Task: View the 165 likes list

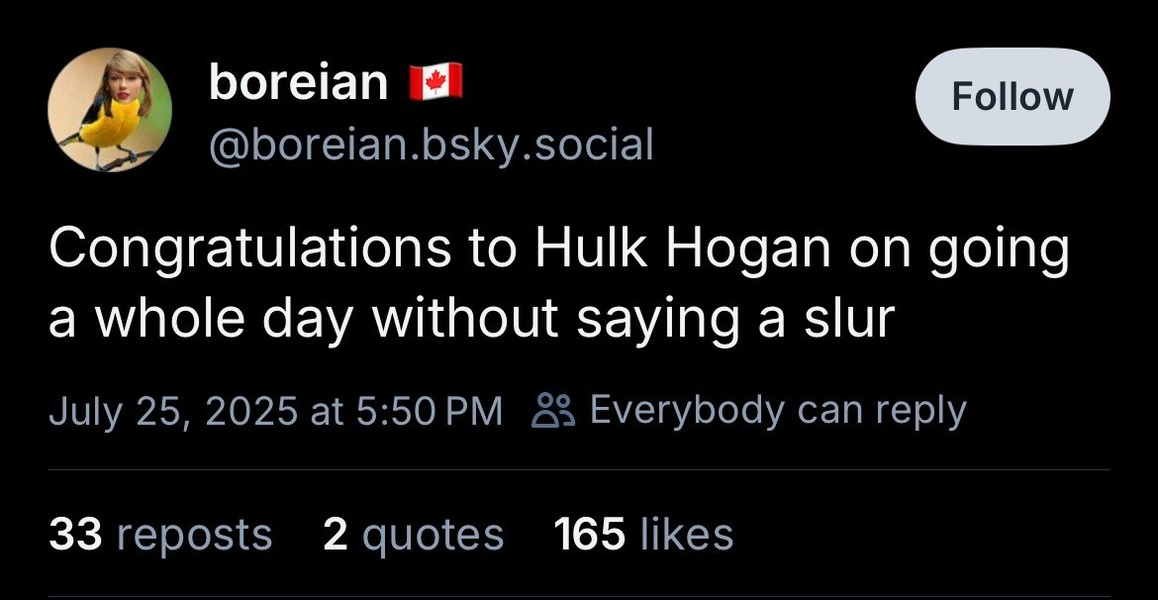Action: (644, 533)
